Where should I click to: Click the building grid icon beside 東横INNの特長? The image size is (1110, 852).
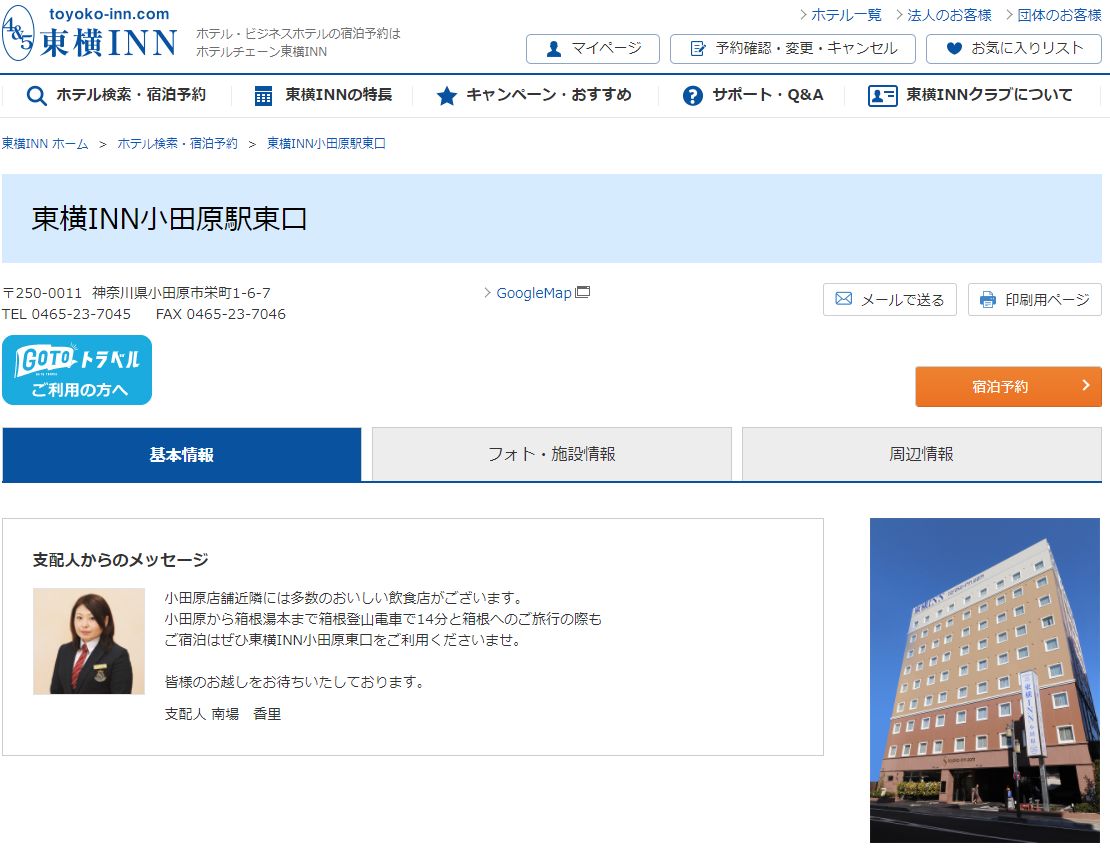263,96
